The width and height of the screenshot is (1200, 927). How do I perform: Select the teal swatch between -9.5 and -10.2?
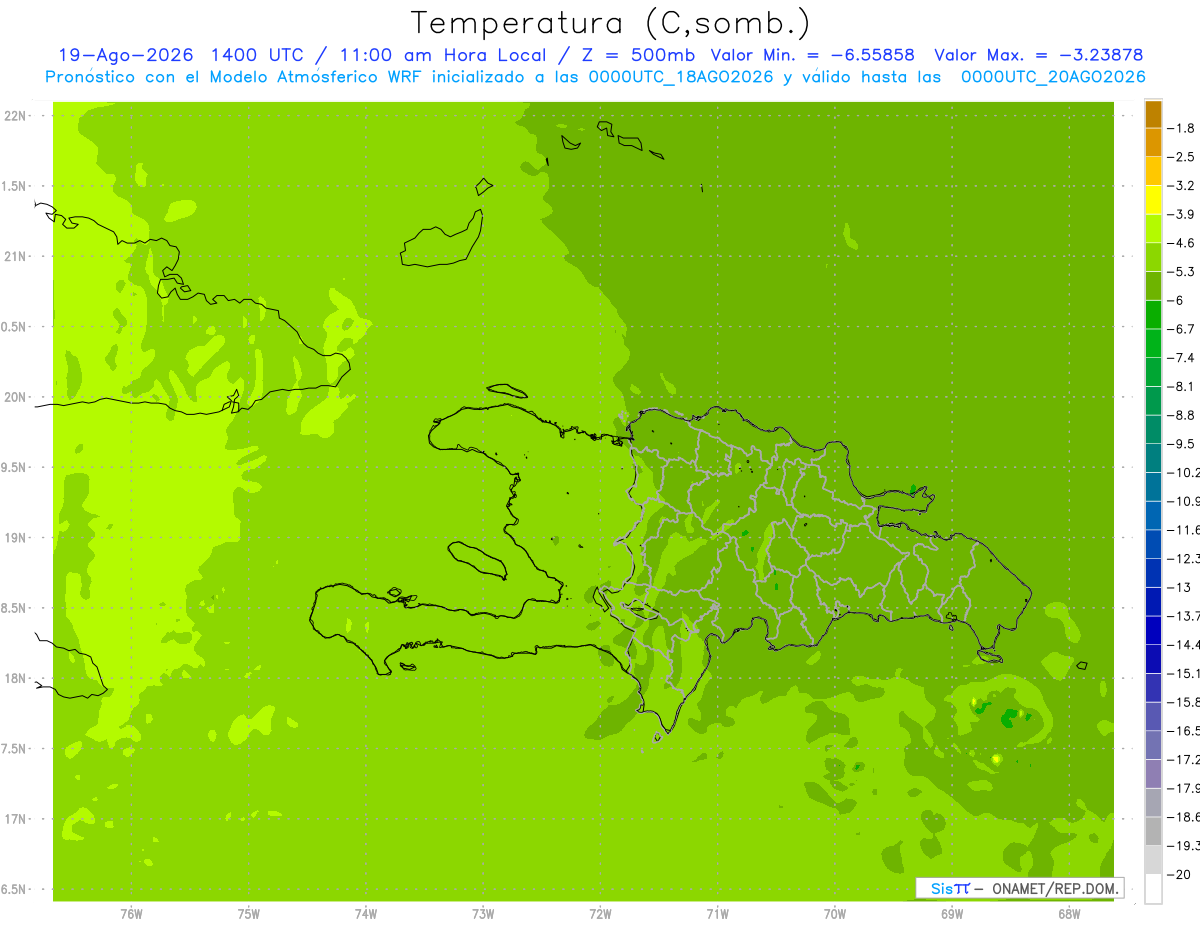tap(1153, 458)
